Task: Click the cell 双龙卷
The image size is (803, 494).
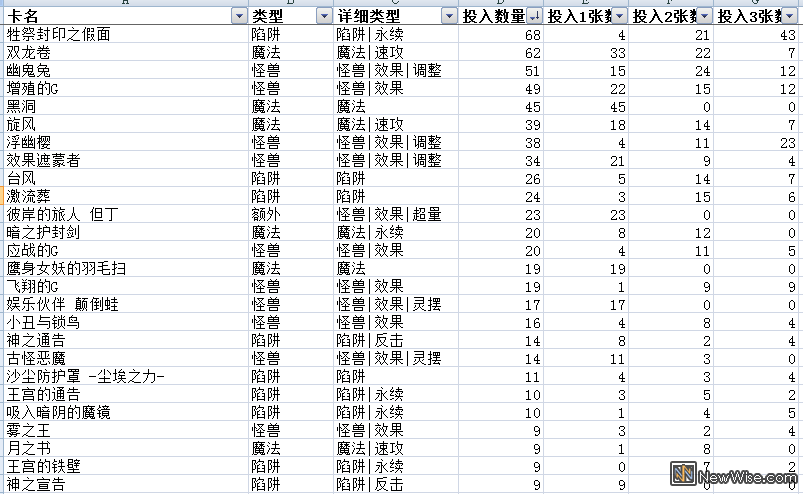Action: coord(126,52)
